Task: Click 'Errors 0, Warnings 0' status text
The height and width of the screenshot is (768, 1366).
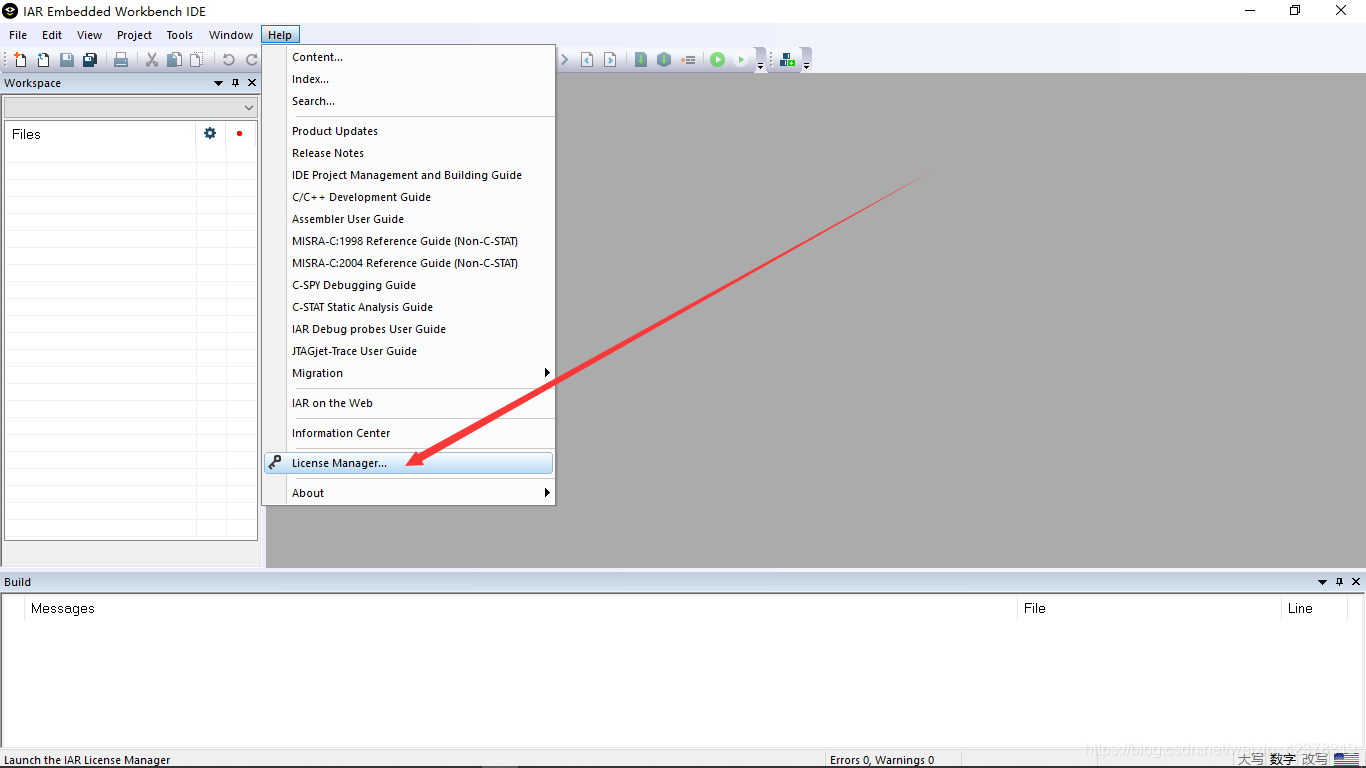Action: pyautogui.click(x=882, y=760)
